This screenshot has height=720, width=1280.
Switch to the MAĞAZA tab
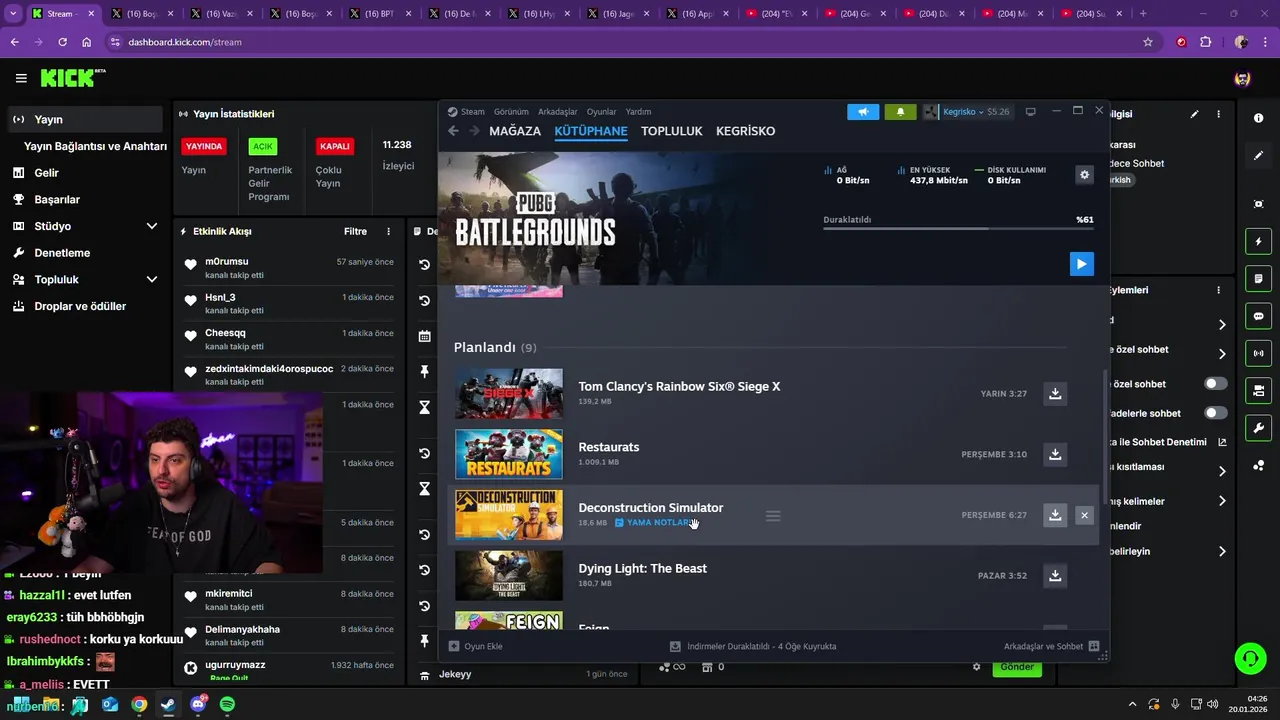[x=515, y=131]
